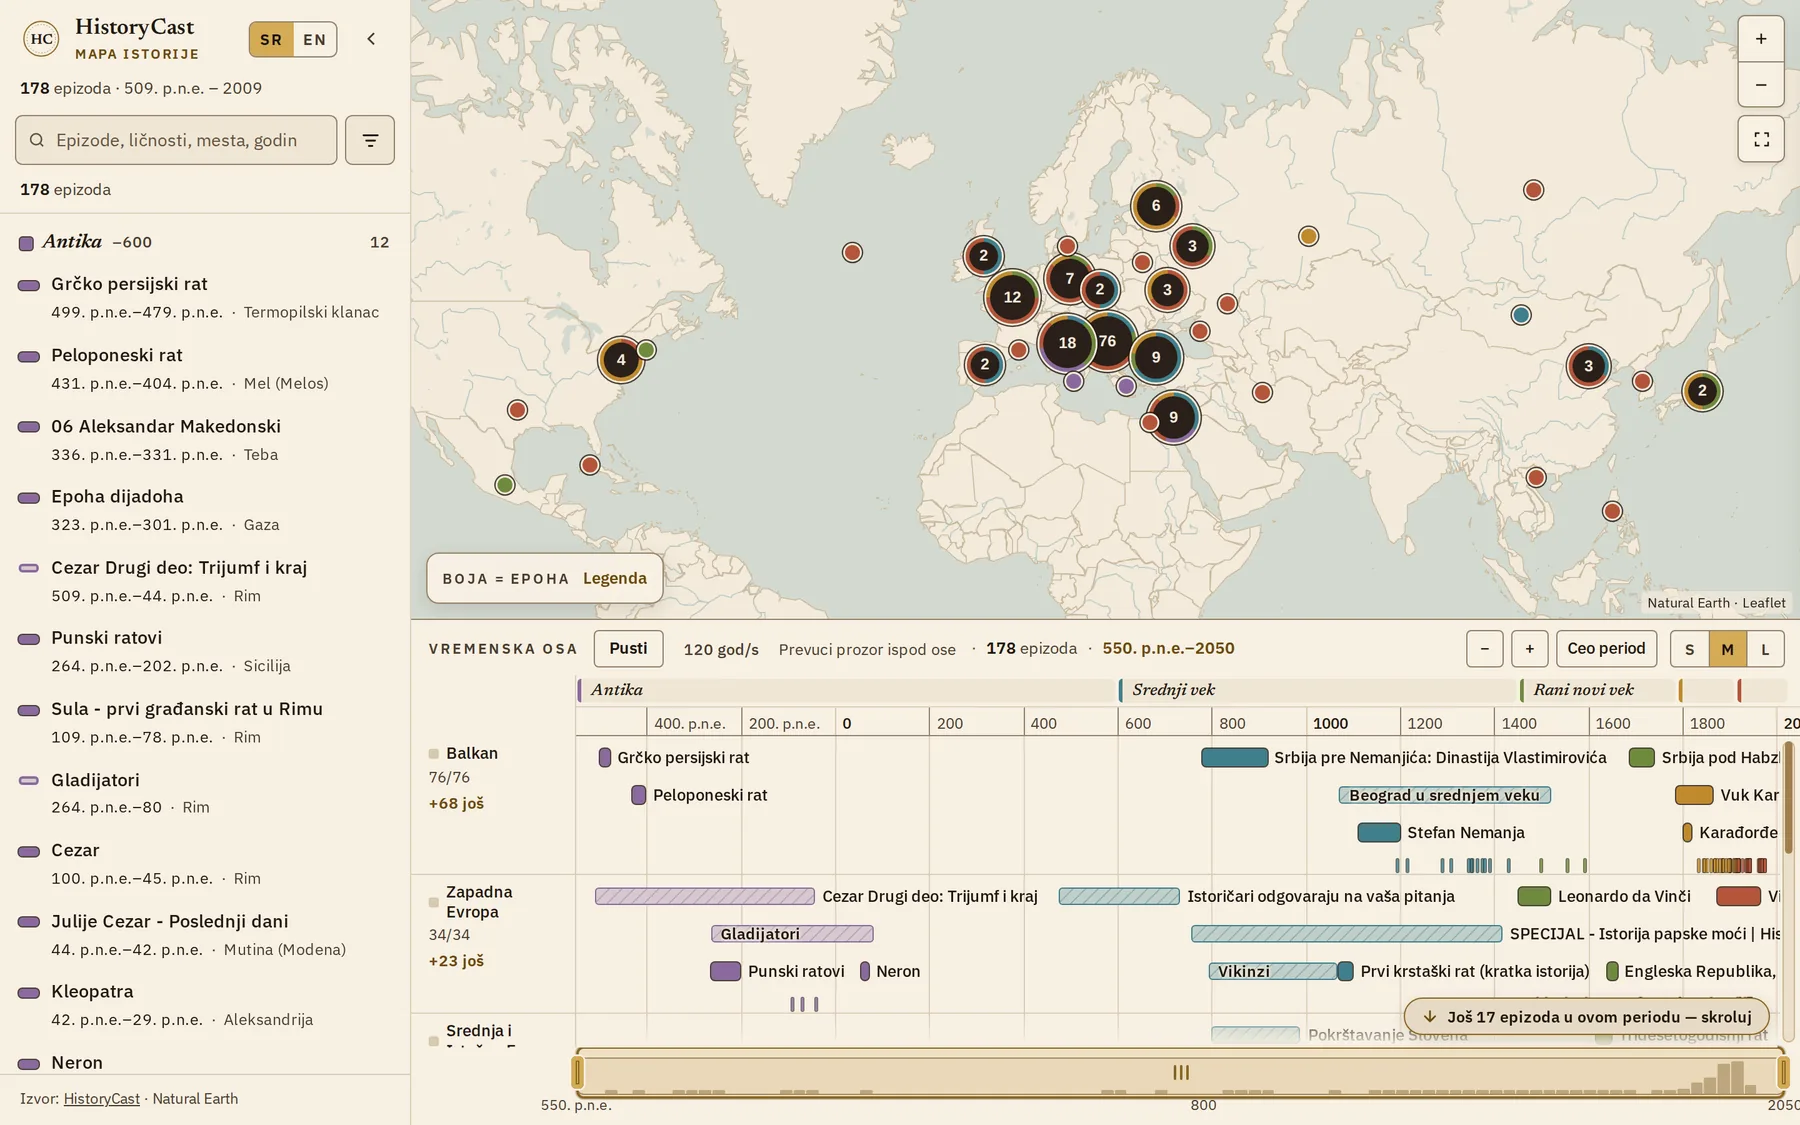Open the cluster marker labeled 6

click(1156, 206)
